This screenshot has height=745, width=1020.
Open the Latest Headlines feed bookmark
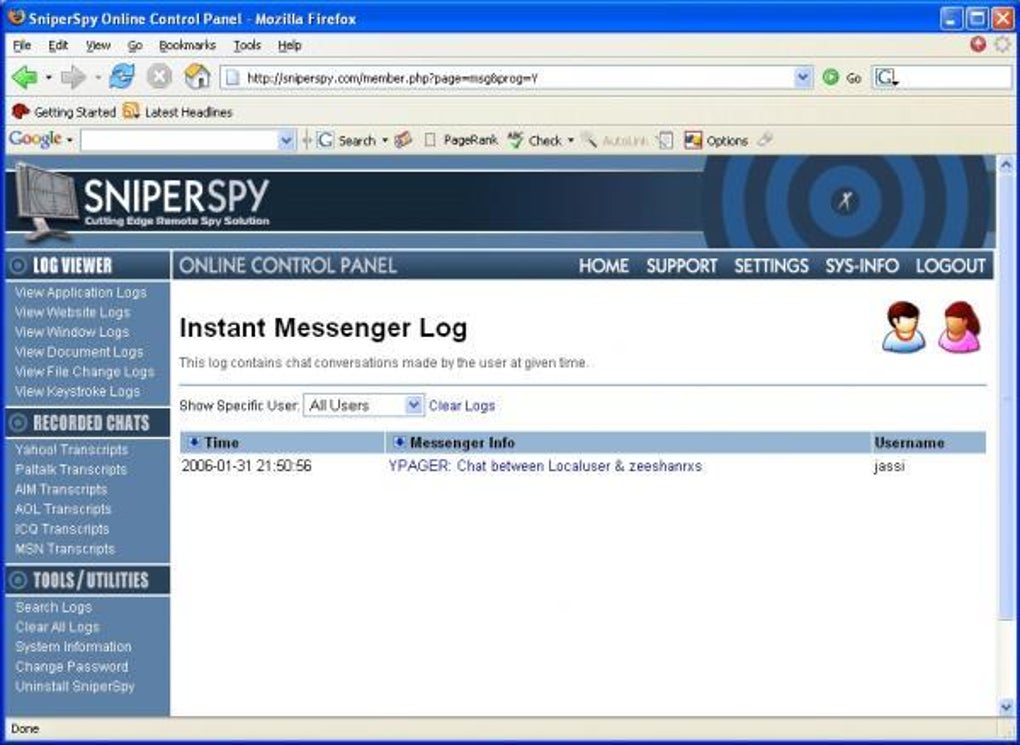coord(178,112)
